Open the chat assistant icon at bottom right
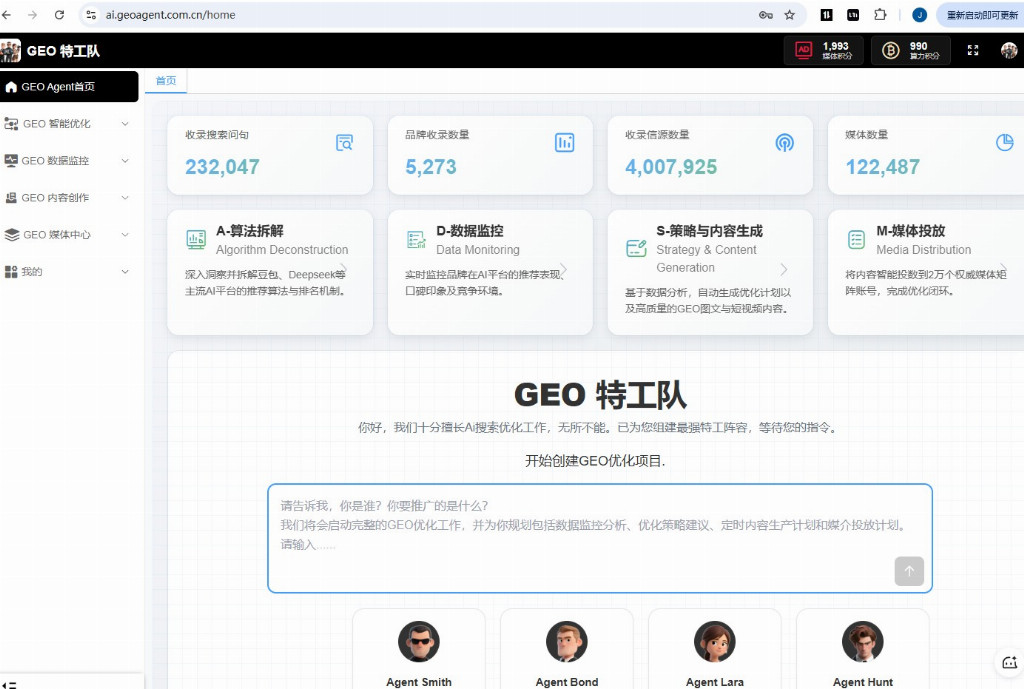Image resolution: width=1024 pixels, height=689 pixels. [1008, 662]
